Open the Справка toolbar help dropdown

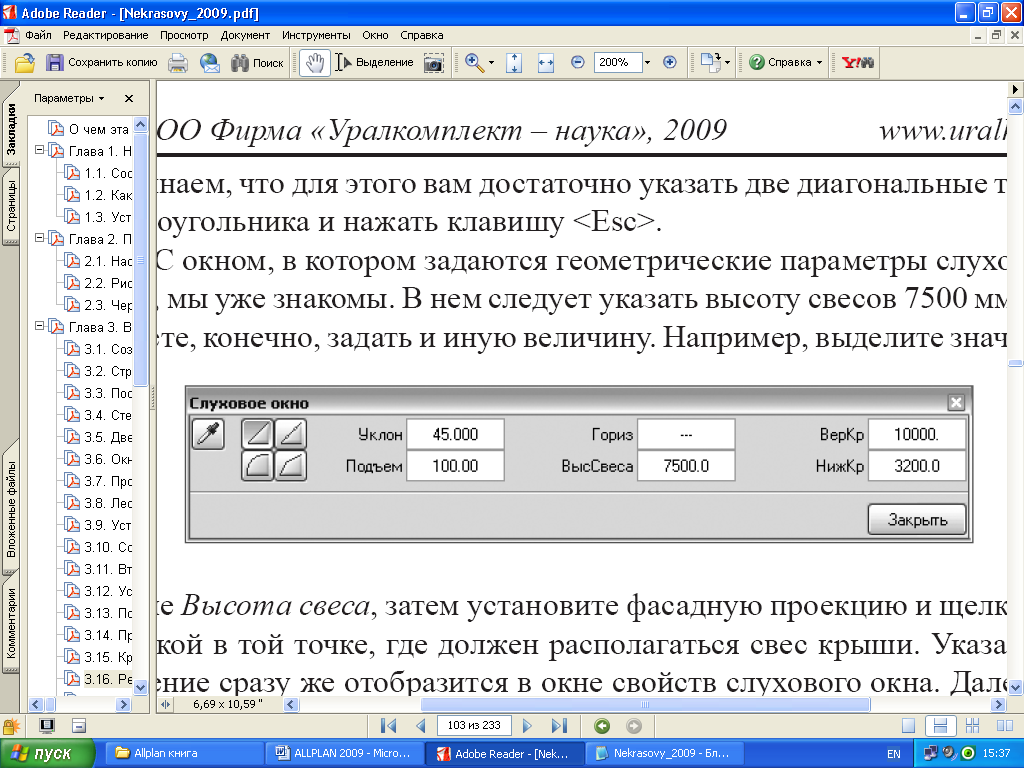point(786,63)
